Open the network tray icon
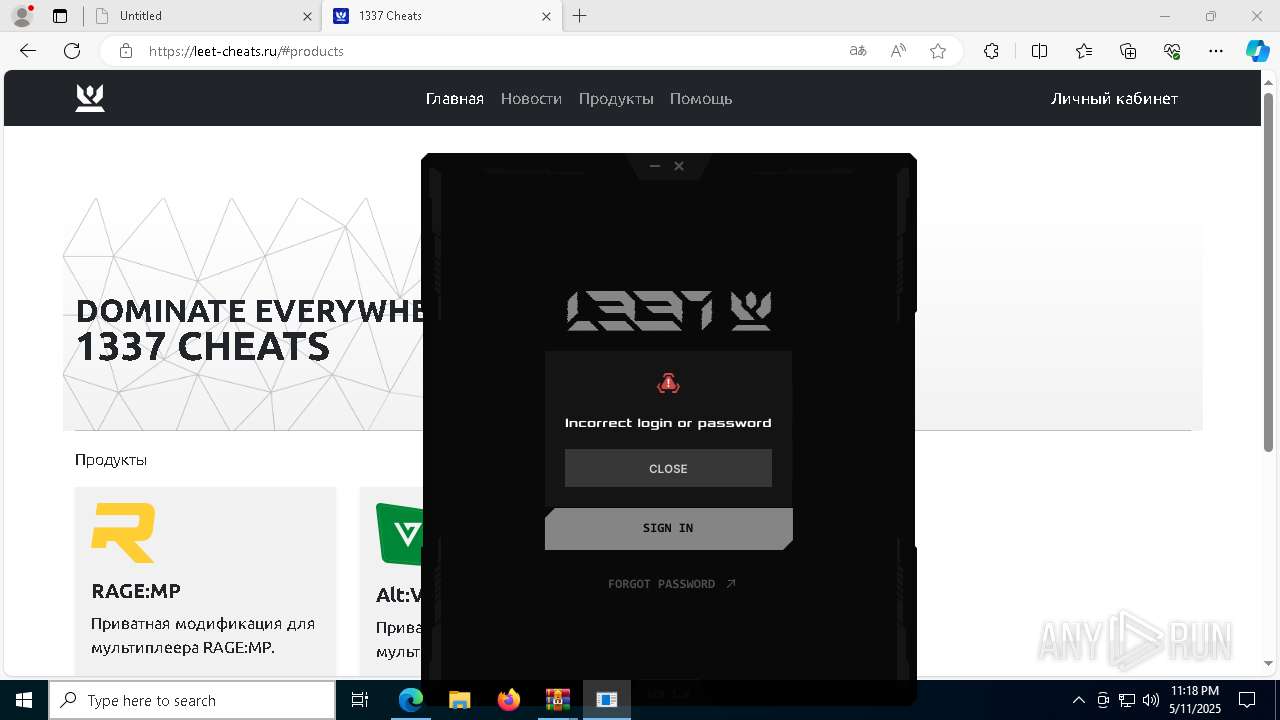Image resolution: width=1280 pixels, height=720 pixels. click(1127, 700)
